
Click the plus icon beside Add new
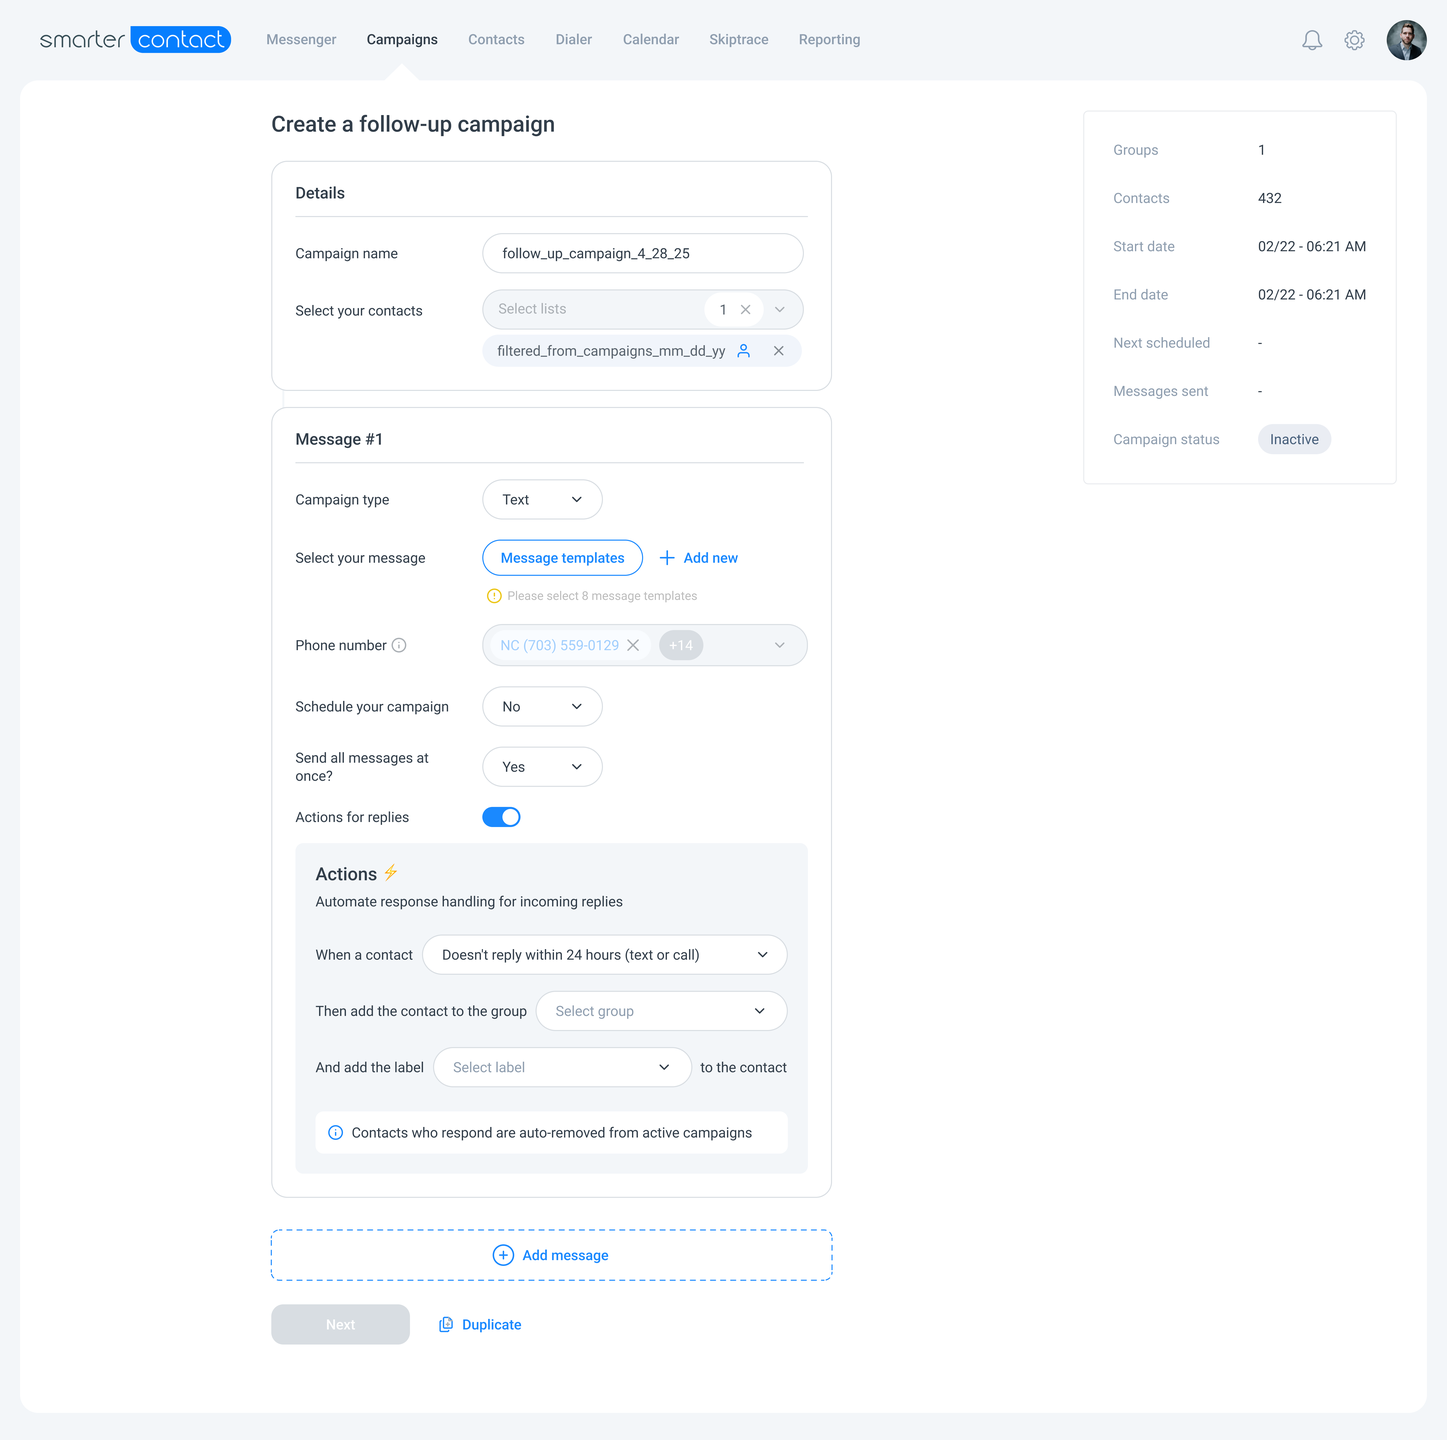(667, 558)
